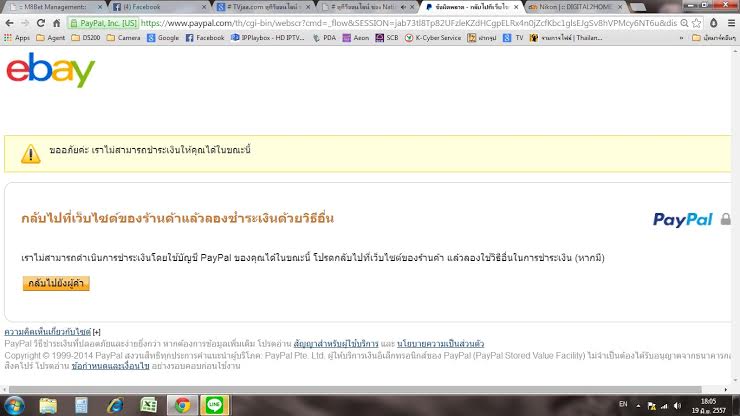Open the browser home page icon
This screenshot has width=740, height=416.
point(57,23)
